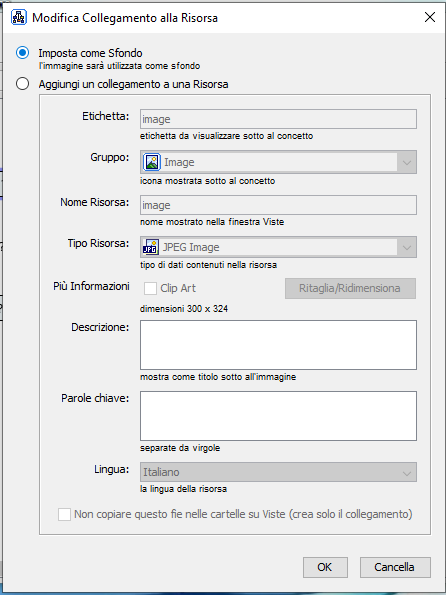This screenshot has height=595, width=446.
Task: Enable Non copiare questo file checkbox
Action: (64, 515)
